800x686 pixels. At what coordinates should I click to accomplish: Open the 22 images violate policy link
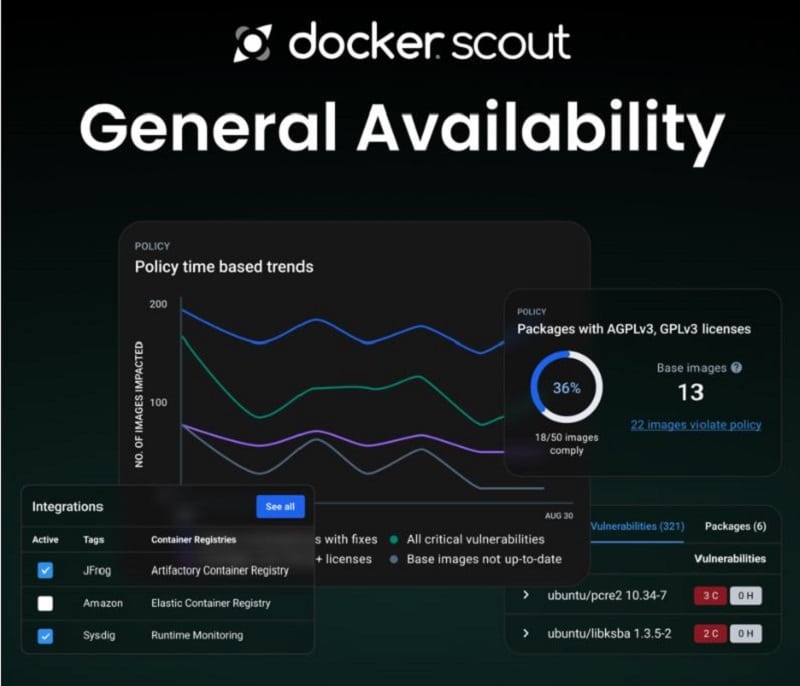coord(696,424)
